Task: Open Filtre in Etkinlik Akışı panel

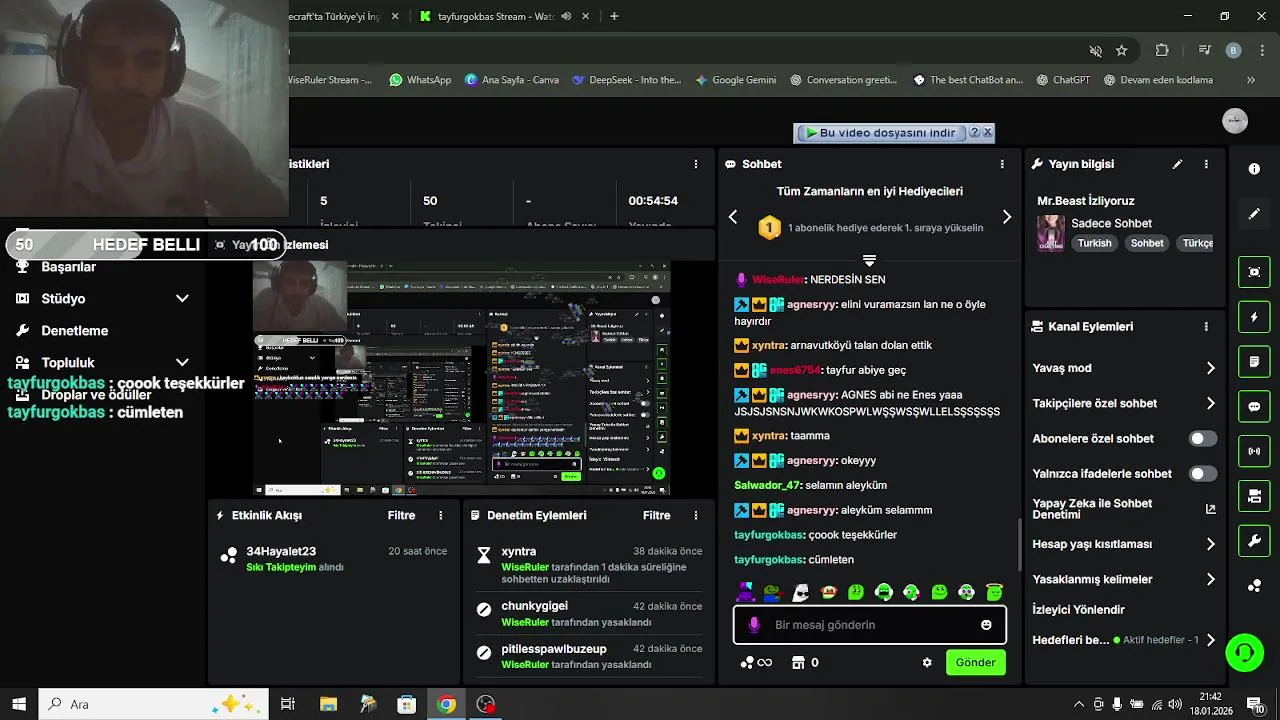Action: (402, 516)
